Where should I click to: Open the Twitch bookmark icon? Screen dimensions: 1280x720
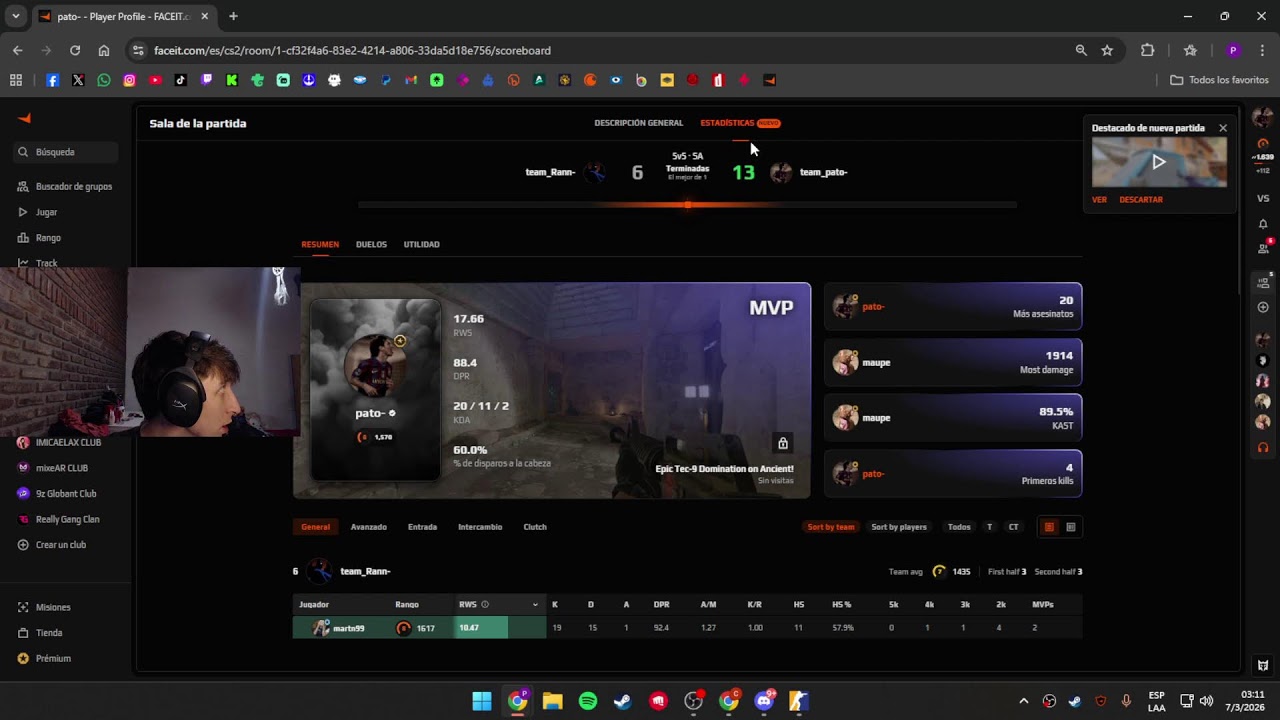pyautogui.click(x=207, y=80)
